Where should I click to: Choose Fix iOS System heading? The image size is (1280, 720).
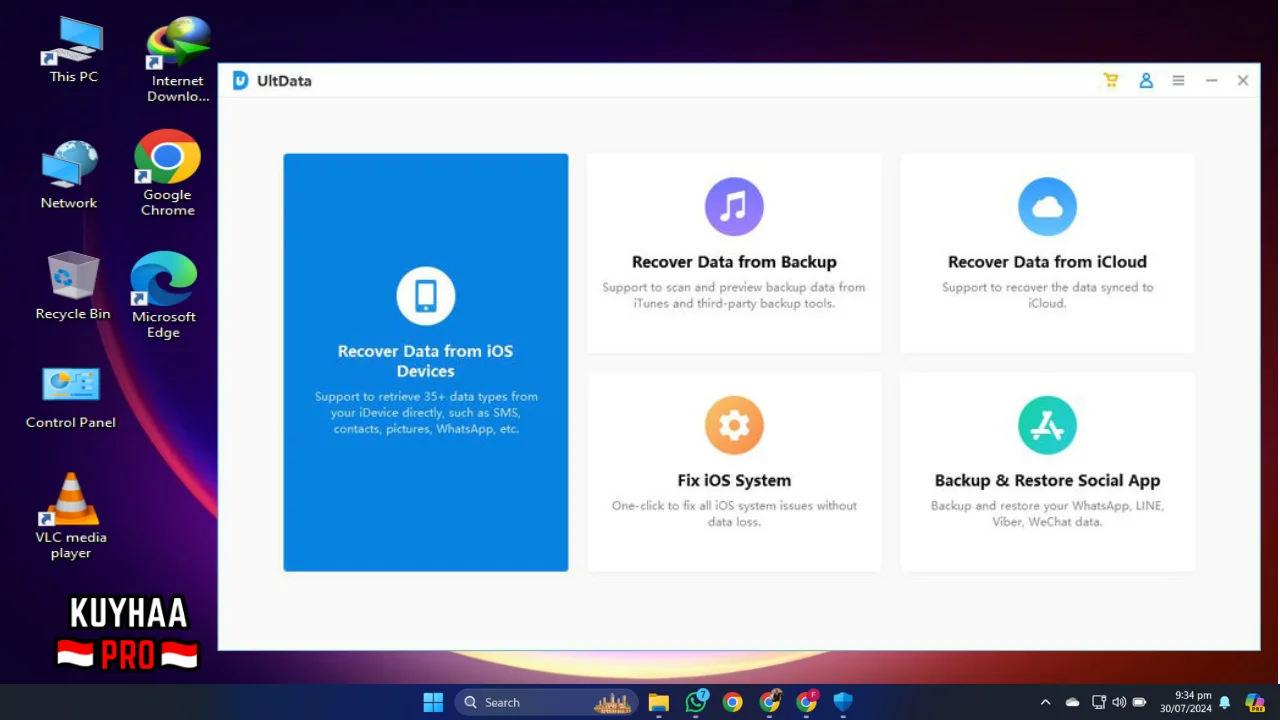pyautogui.click(x=734, y=480)
